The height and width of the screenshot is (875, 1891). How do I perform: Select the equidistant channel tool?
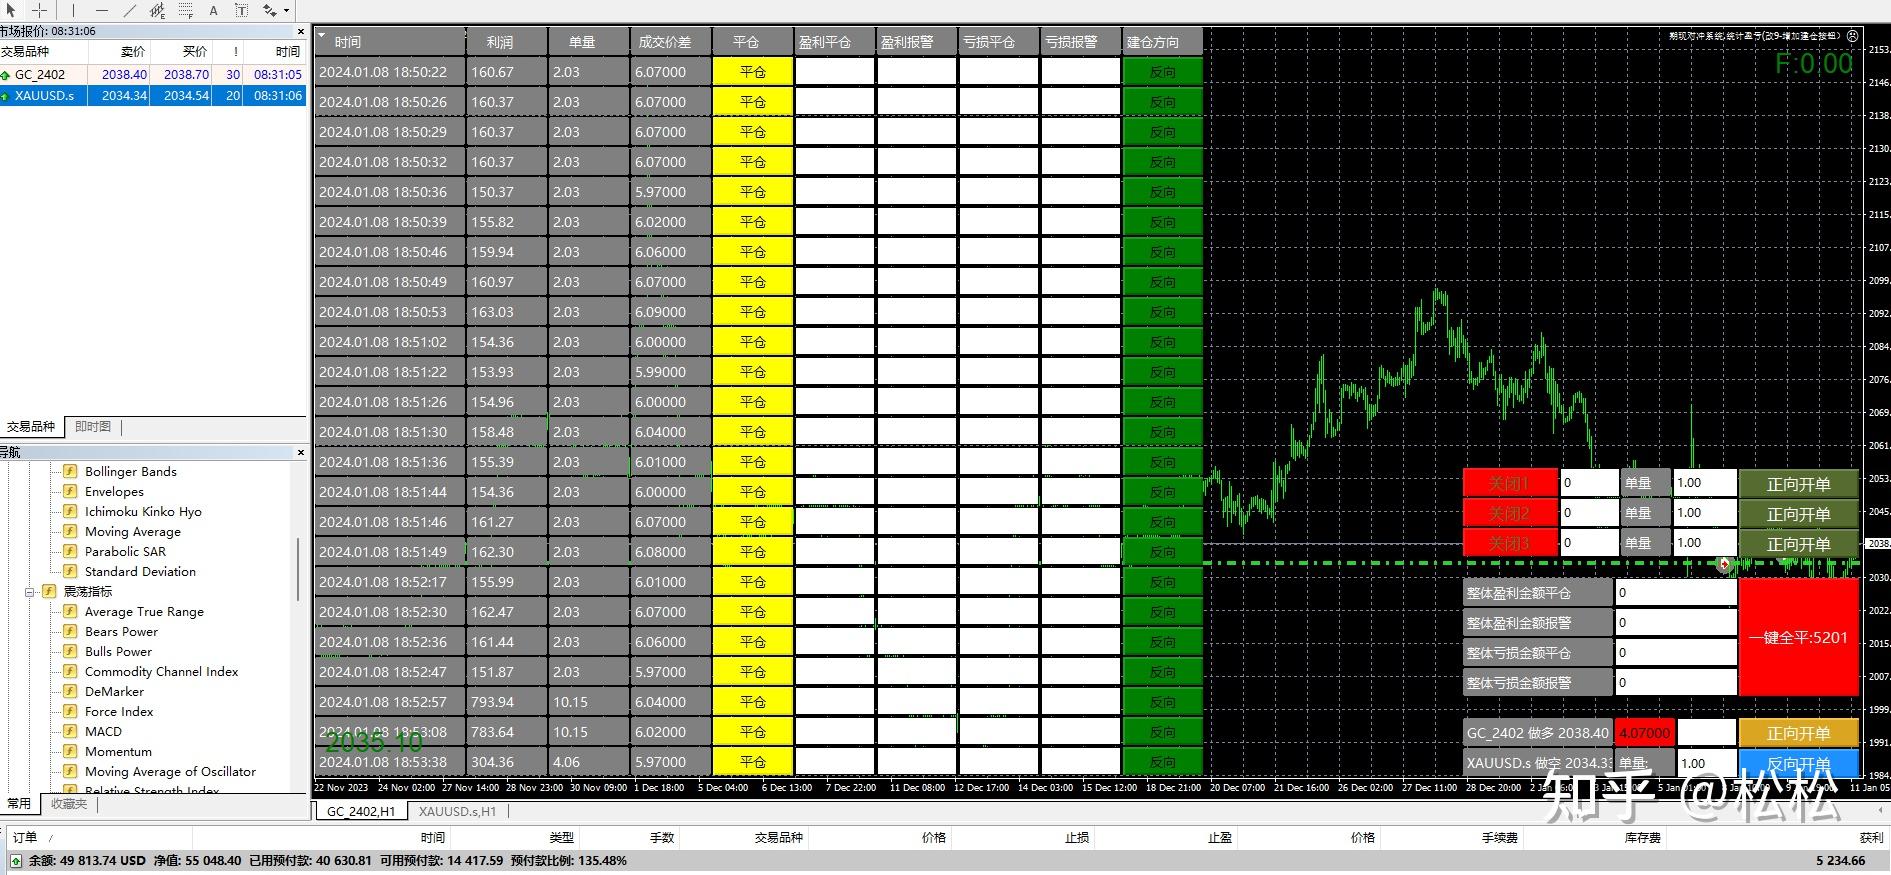coord(158,10)
